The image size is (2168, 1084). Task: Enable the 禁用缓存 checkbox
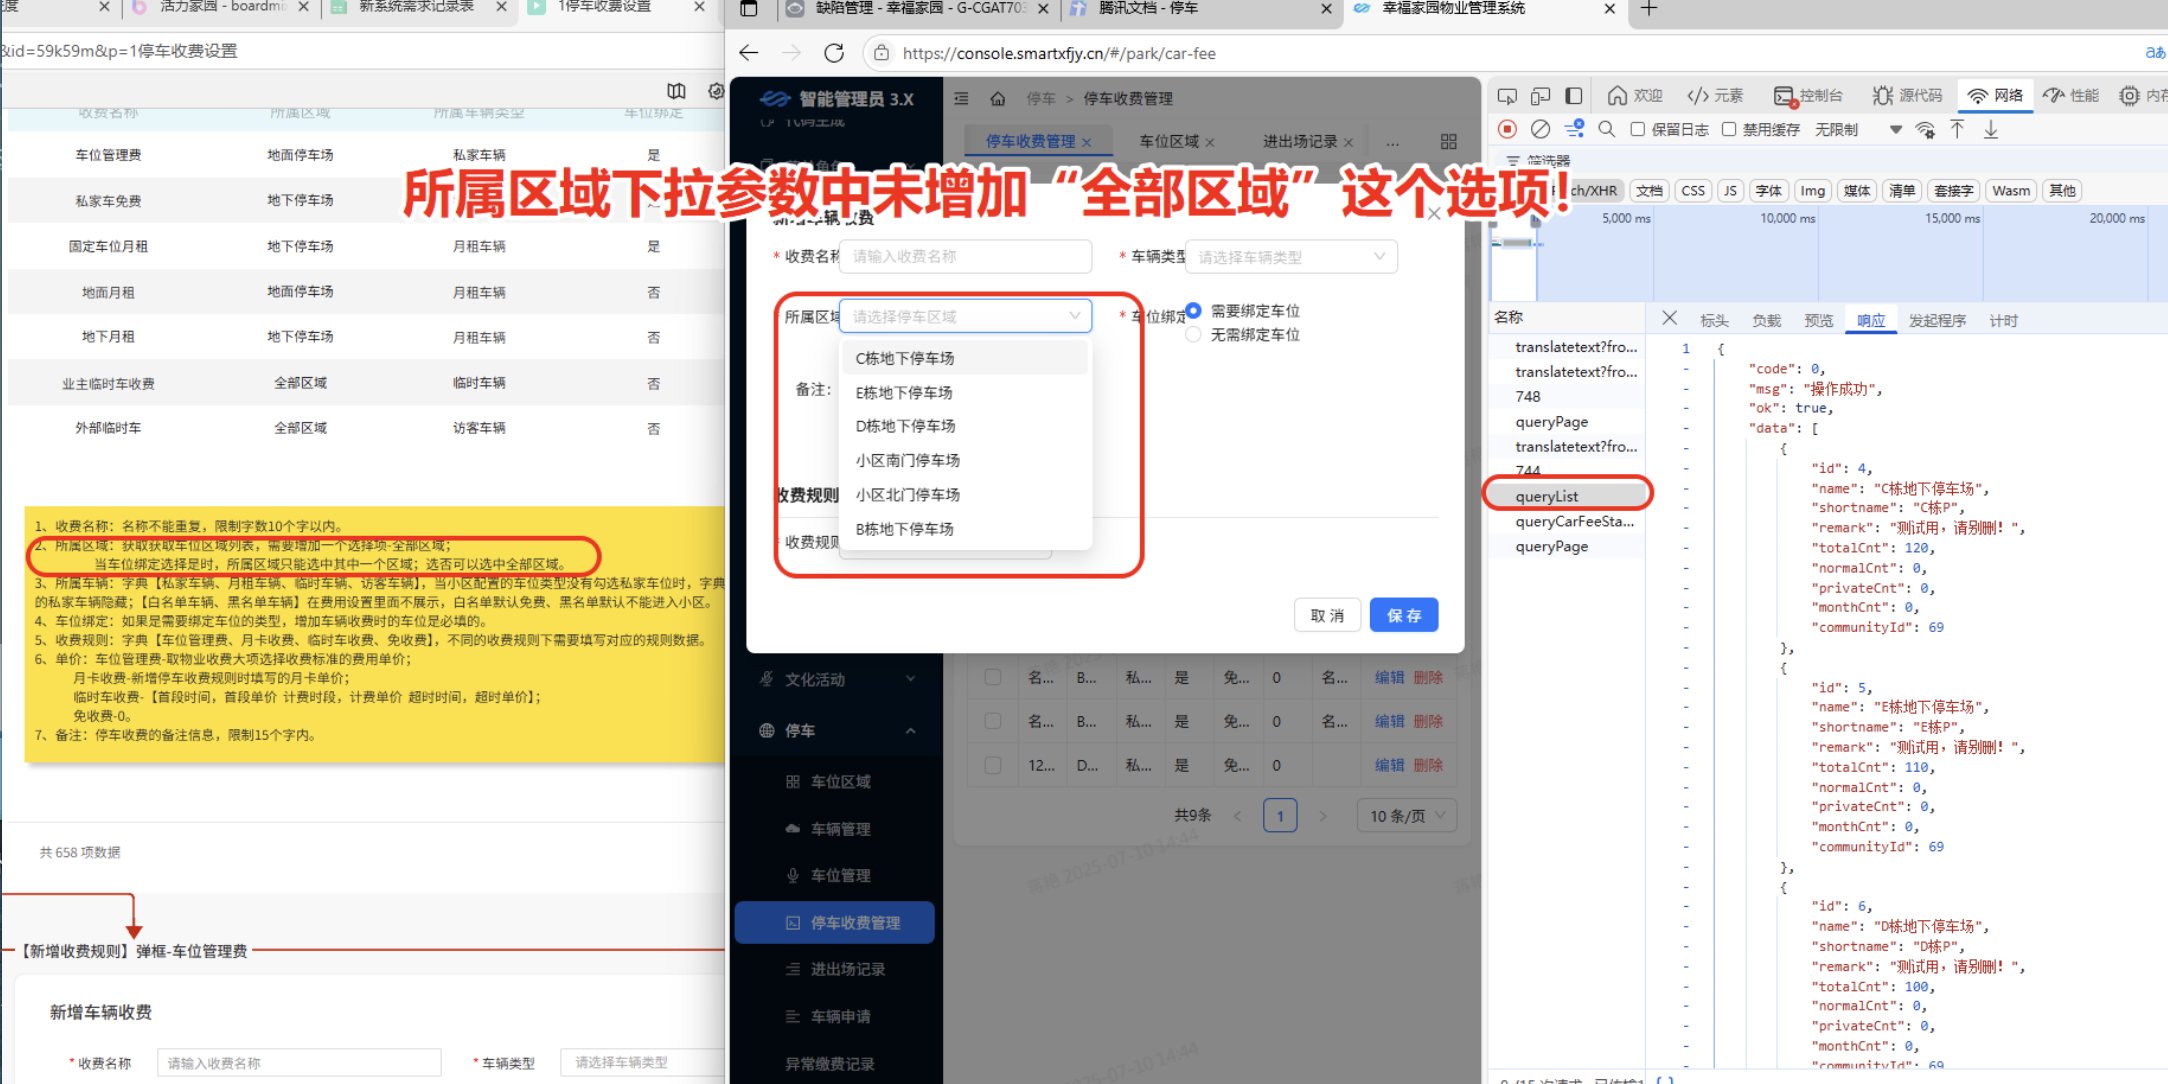pos(1729,129)
